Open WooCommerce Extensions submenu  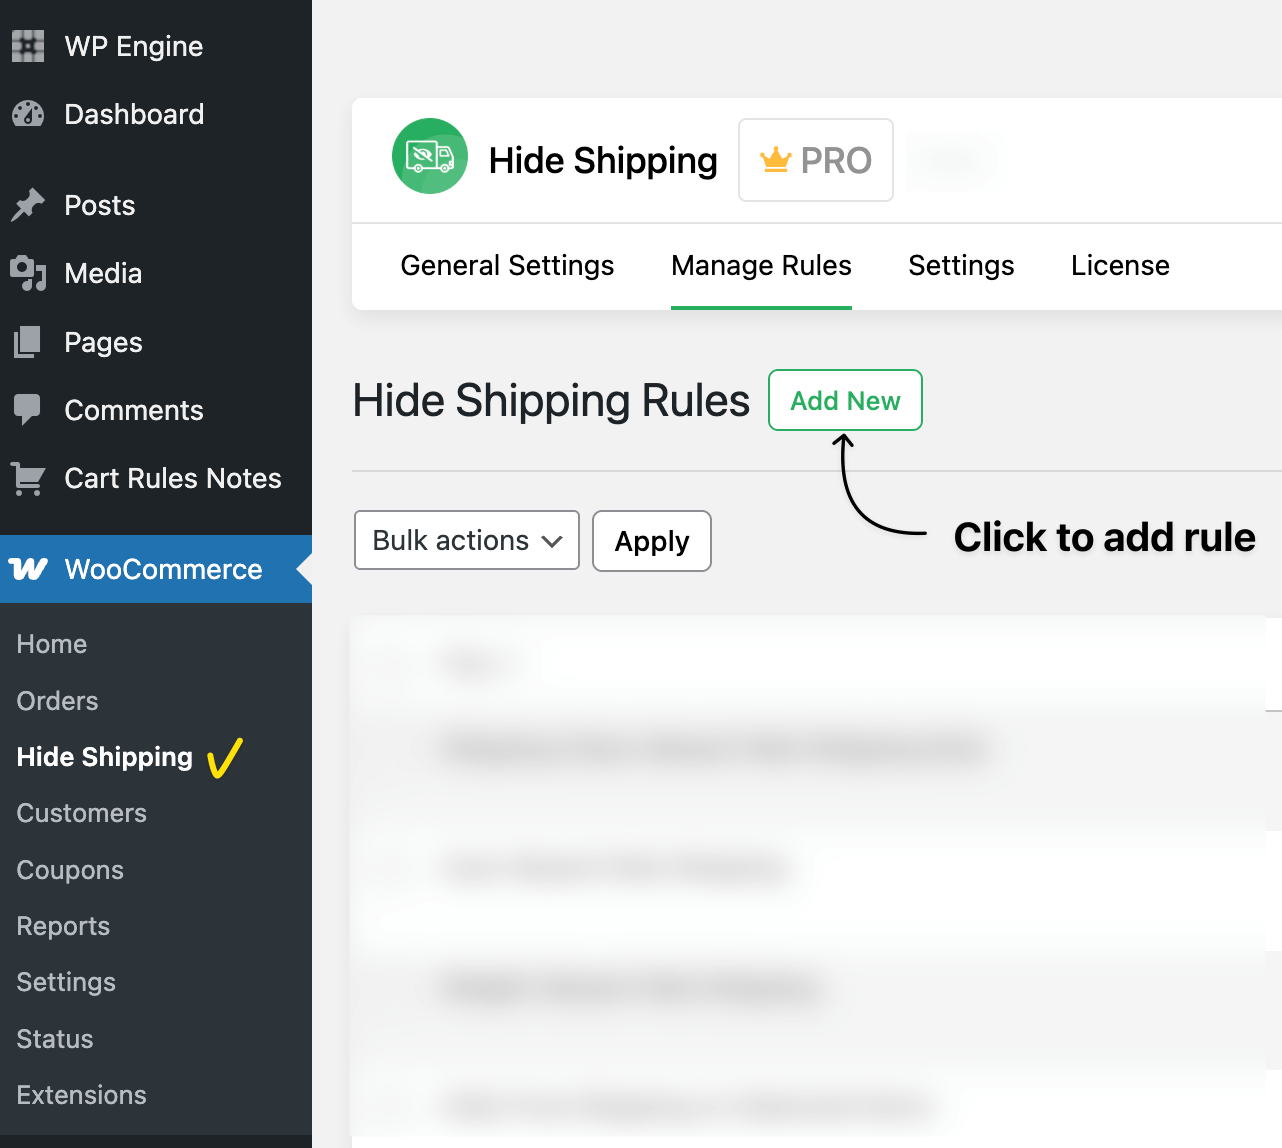[x=82, y=1095]
